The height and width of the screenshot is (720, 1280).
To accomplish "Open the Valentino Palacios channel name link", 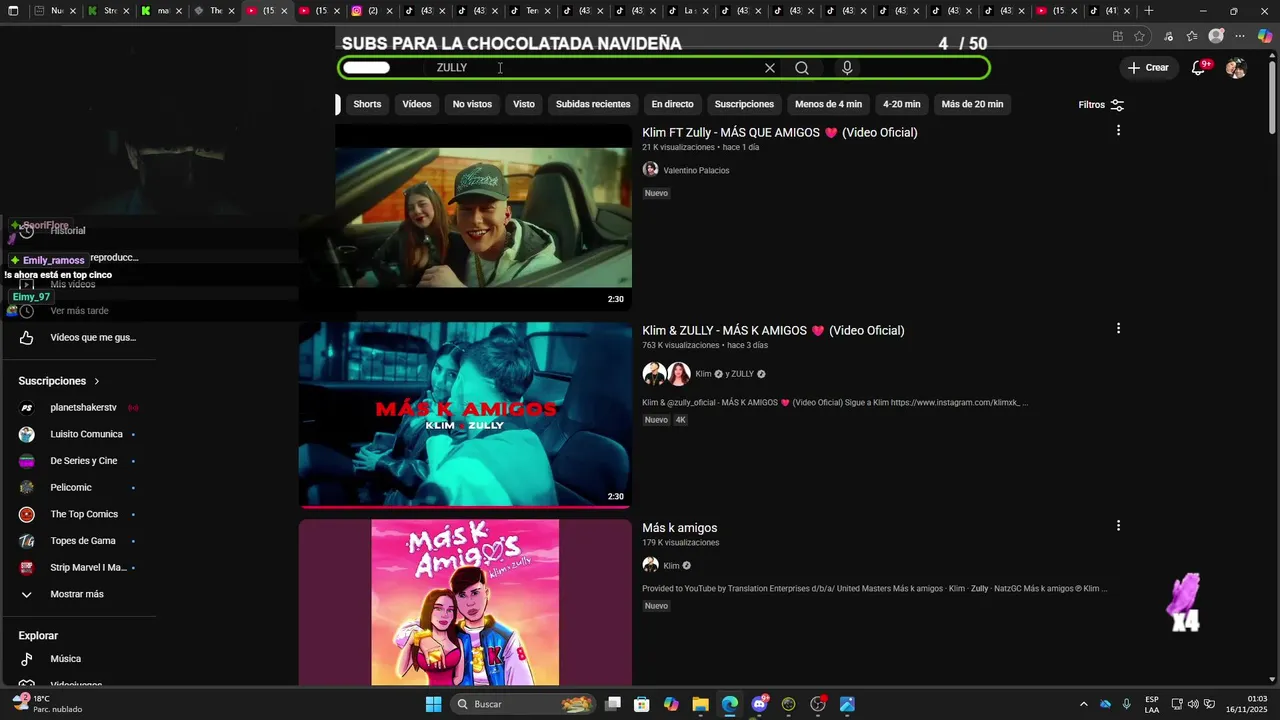I will coord(696,171).
